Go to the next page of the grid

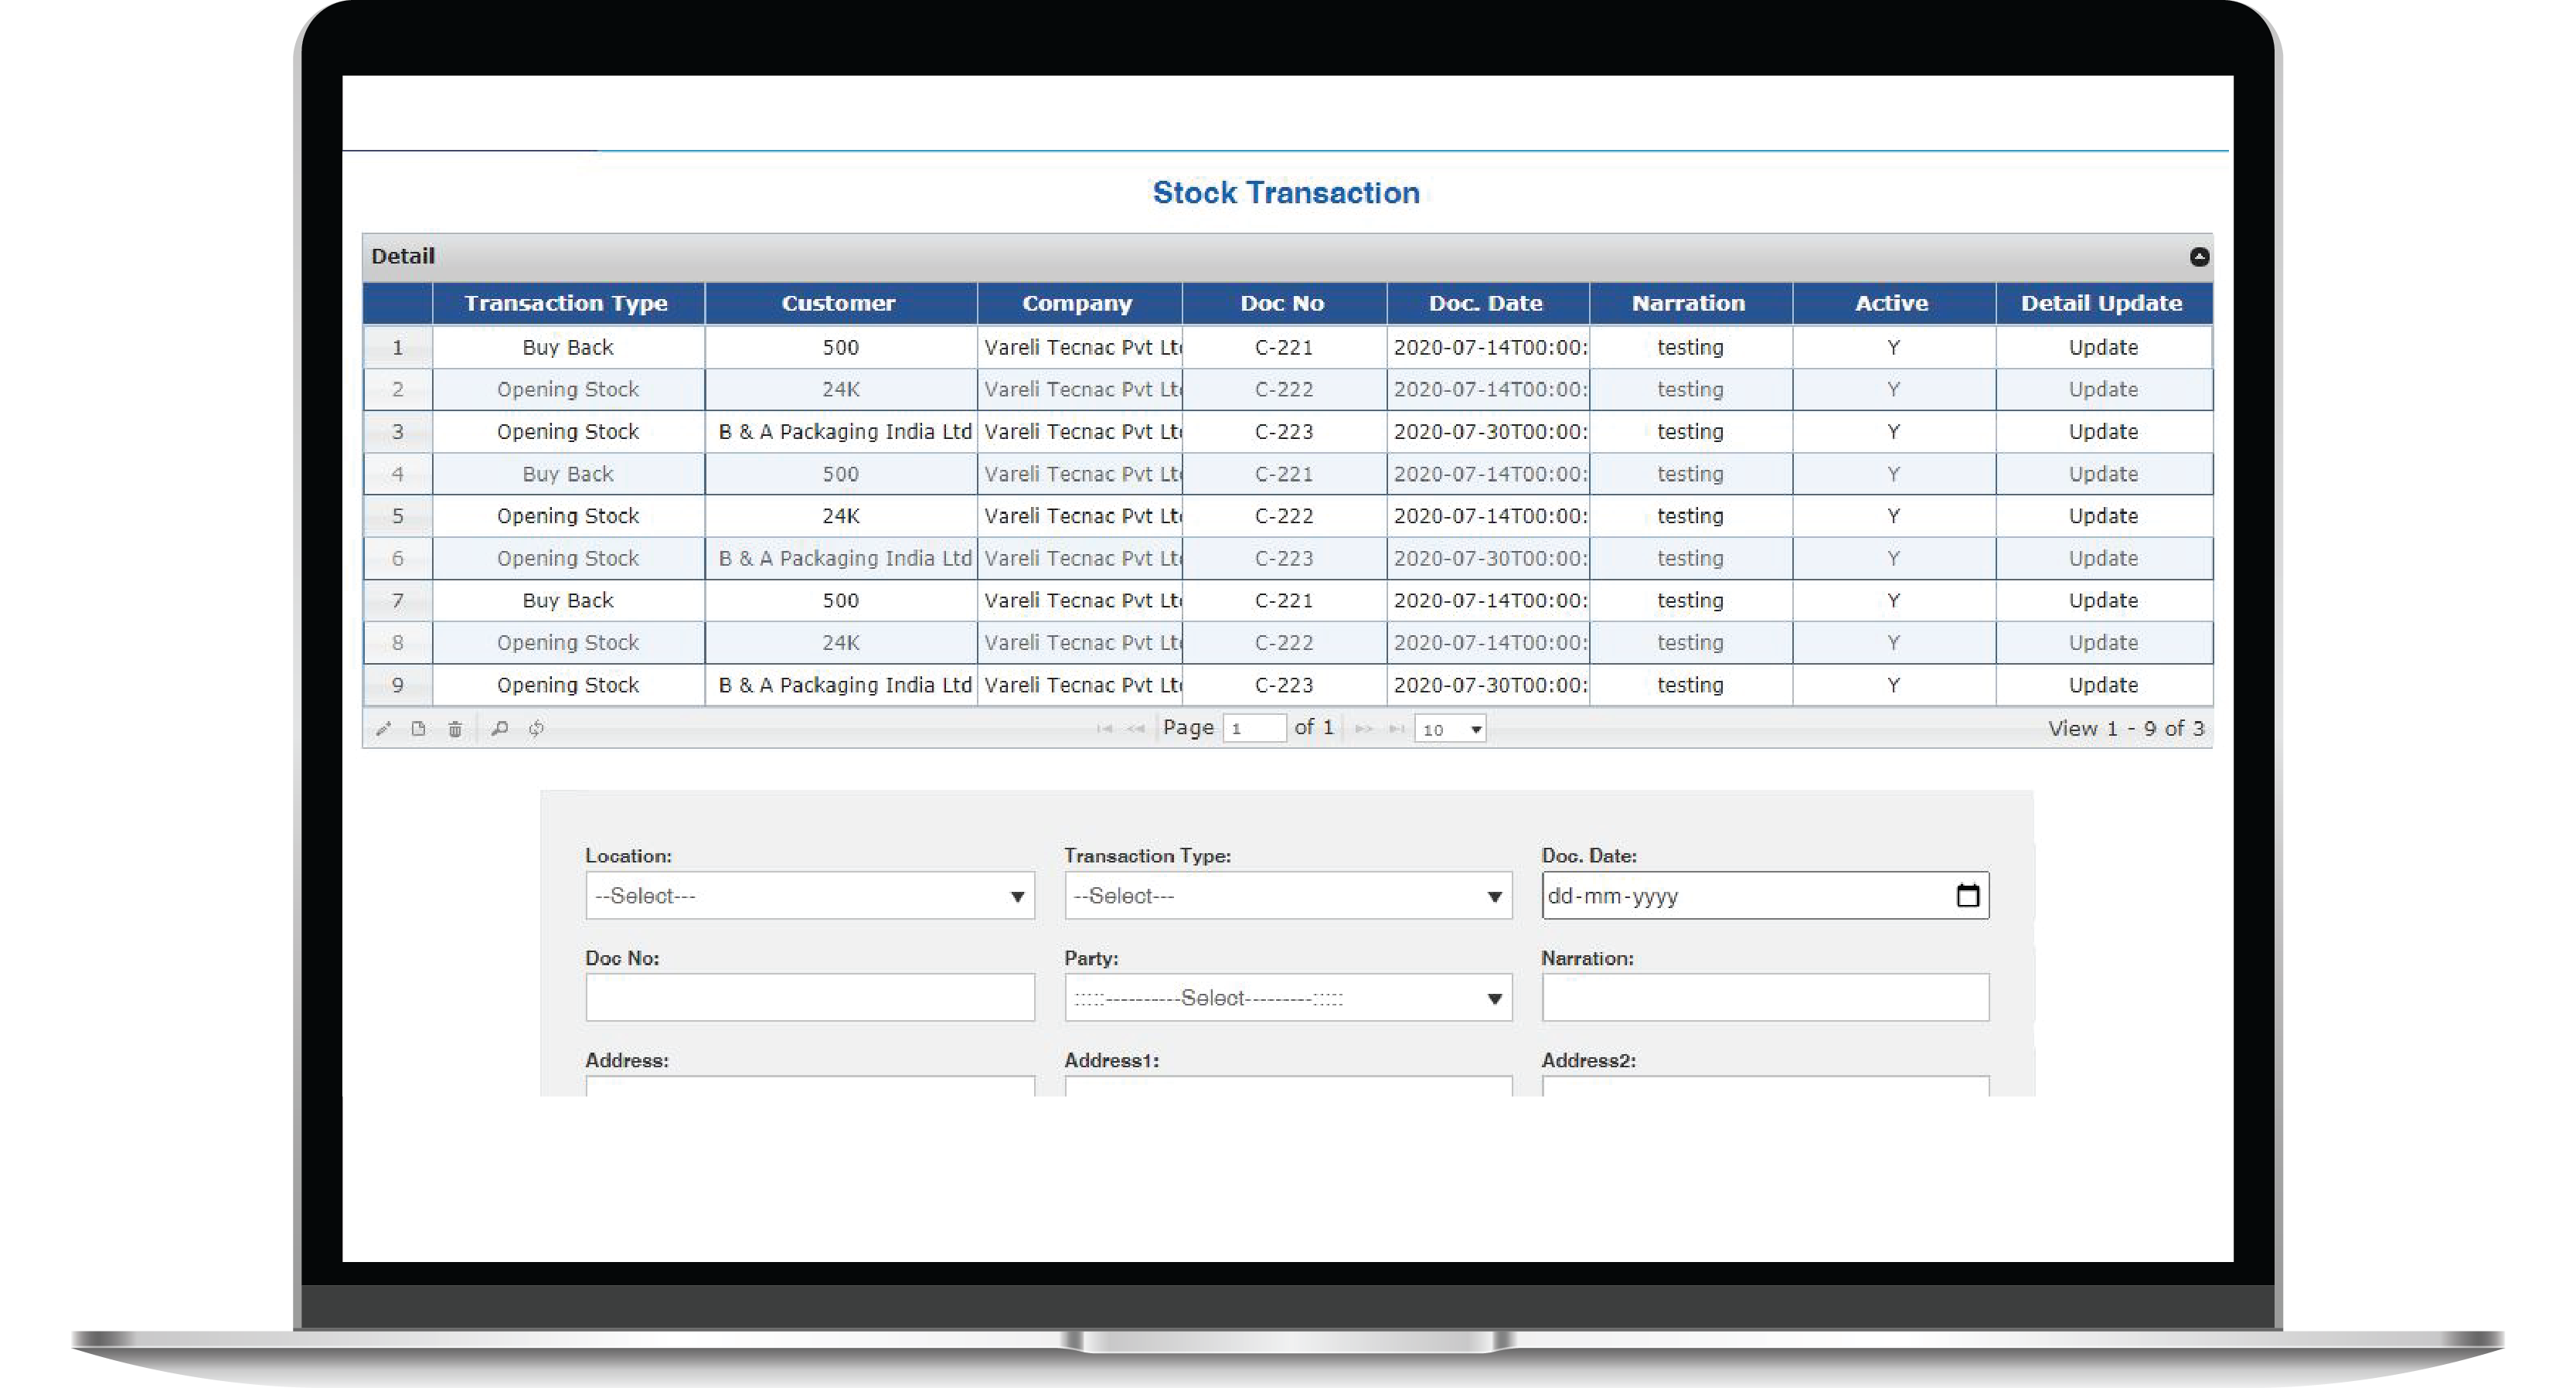click(1363, 729)
